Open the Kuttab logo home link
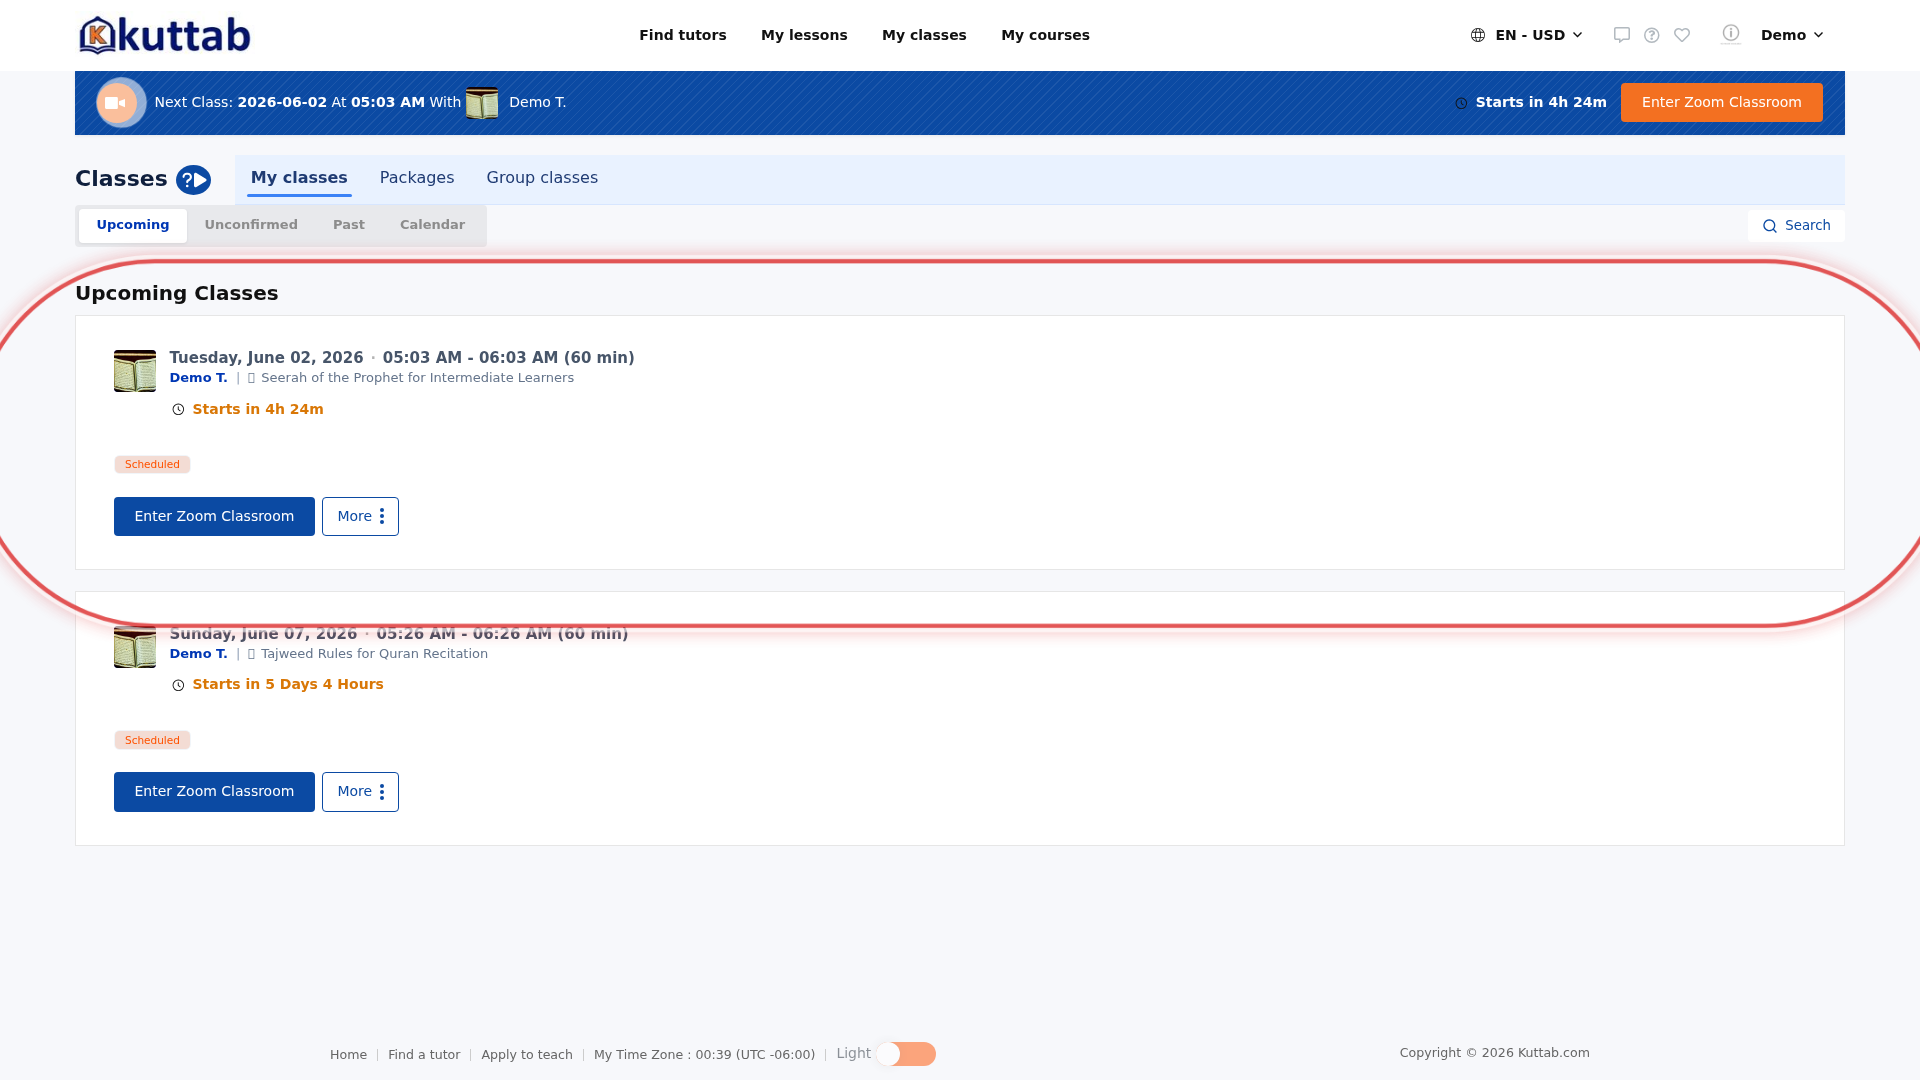Screen dimensions: 1920x1080 point(165,35)
